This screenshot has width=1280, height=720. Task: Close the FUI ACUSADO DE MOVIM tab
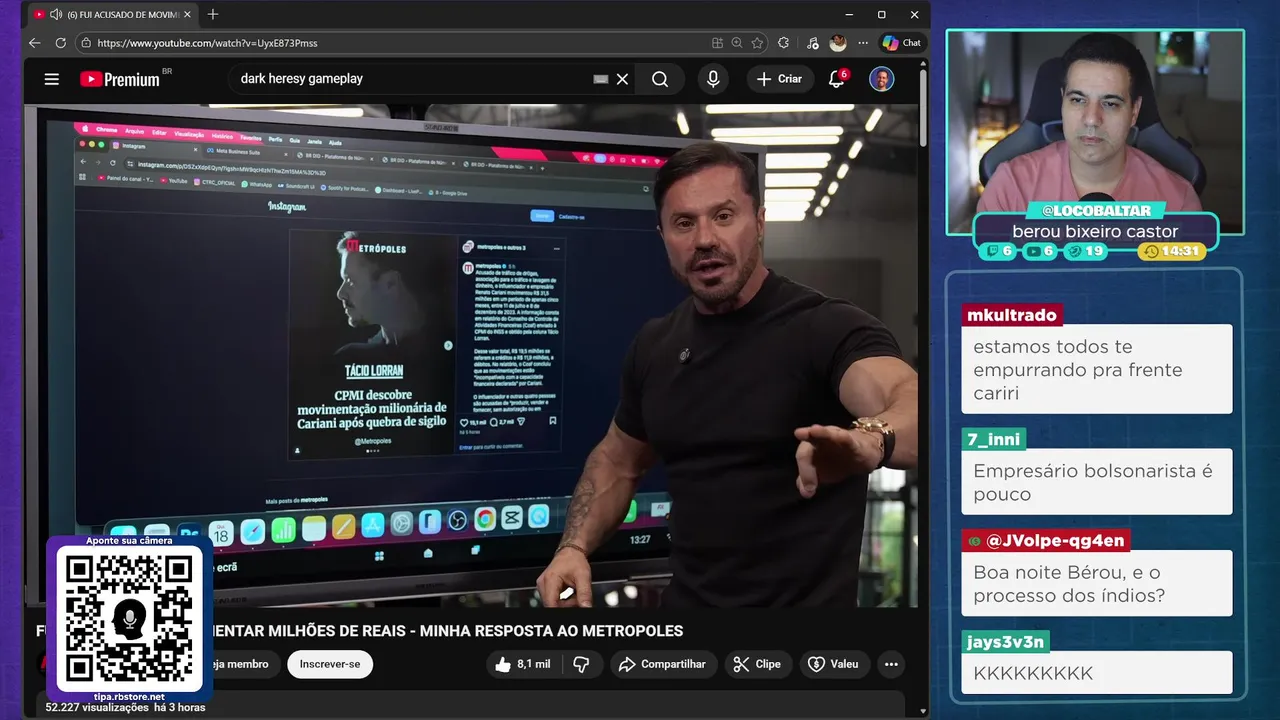click(x=187, y=15)
